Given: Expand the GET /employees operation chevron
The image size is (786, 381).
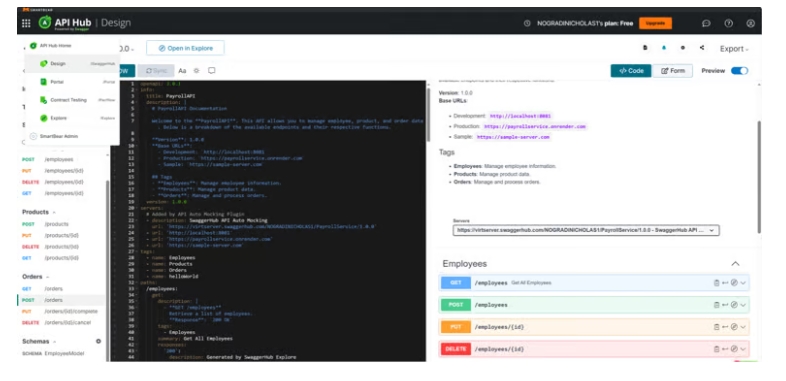Looking at the screenshot, I should [x=743, y=283].
